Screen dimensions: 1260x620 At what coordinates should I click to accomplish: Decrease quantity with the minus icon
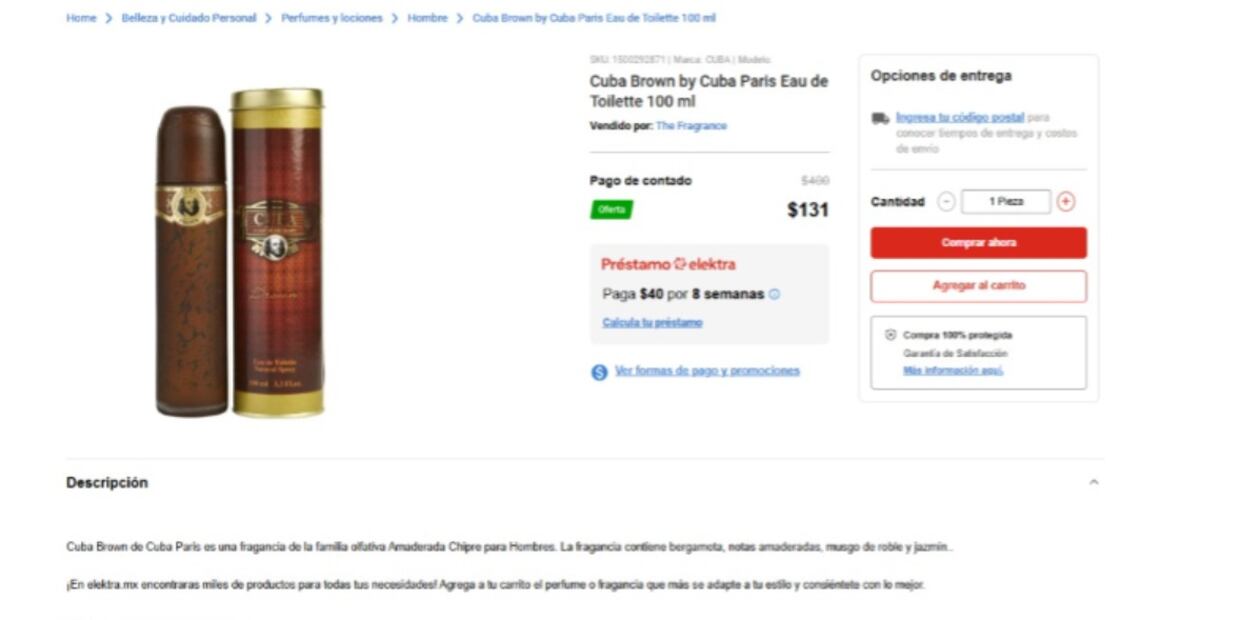(x=946, y=202)
